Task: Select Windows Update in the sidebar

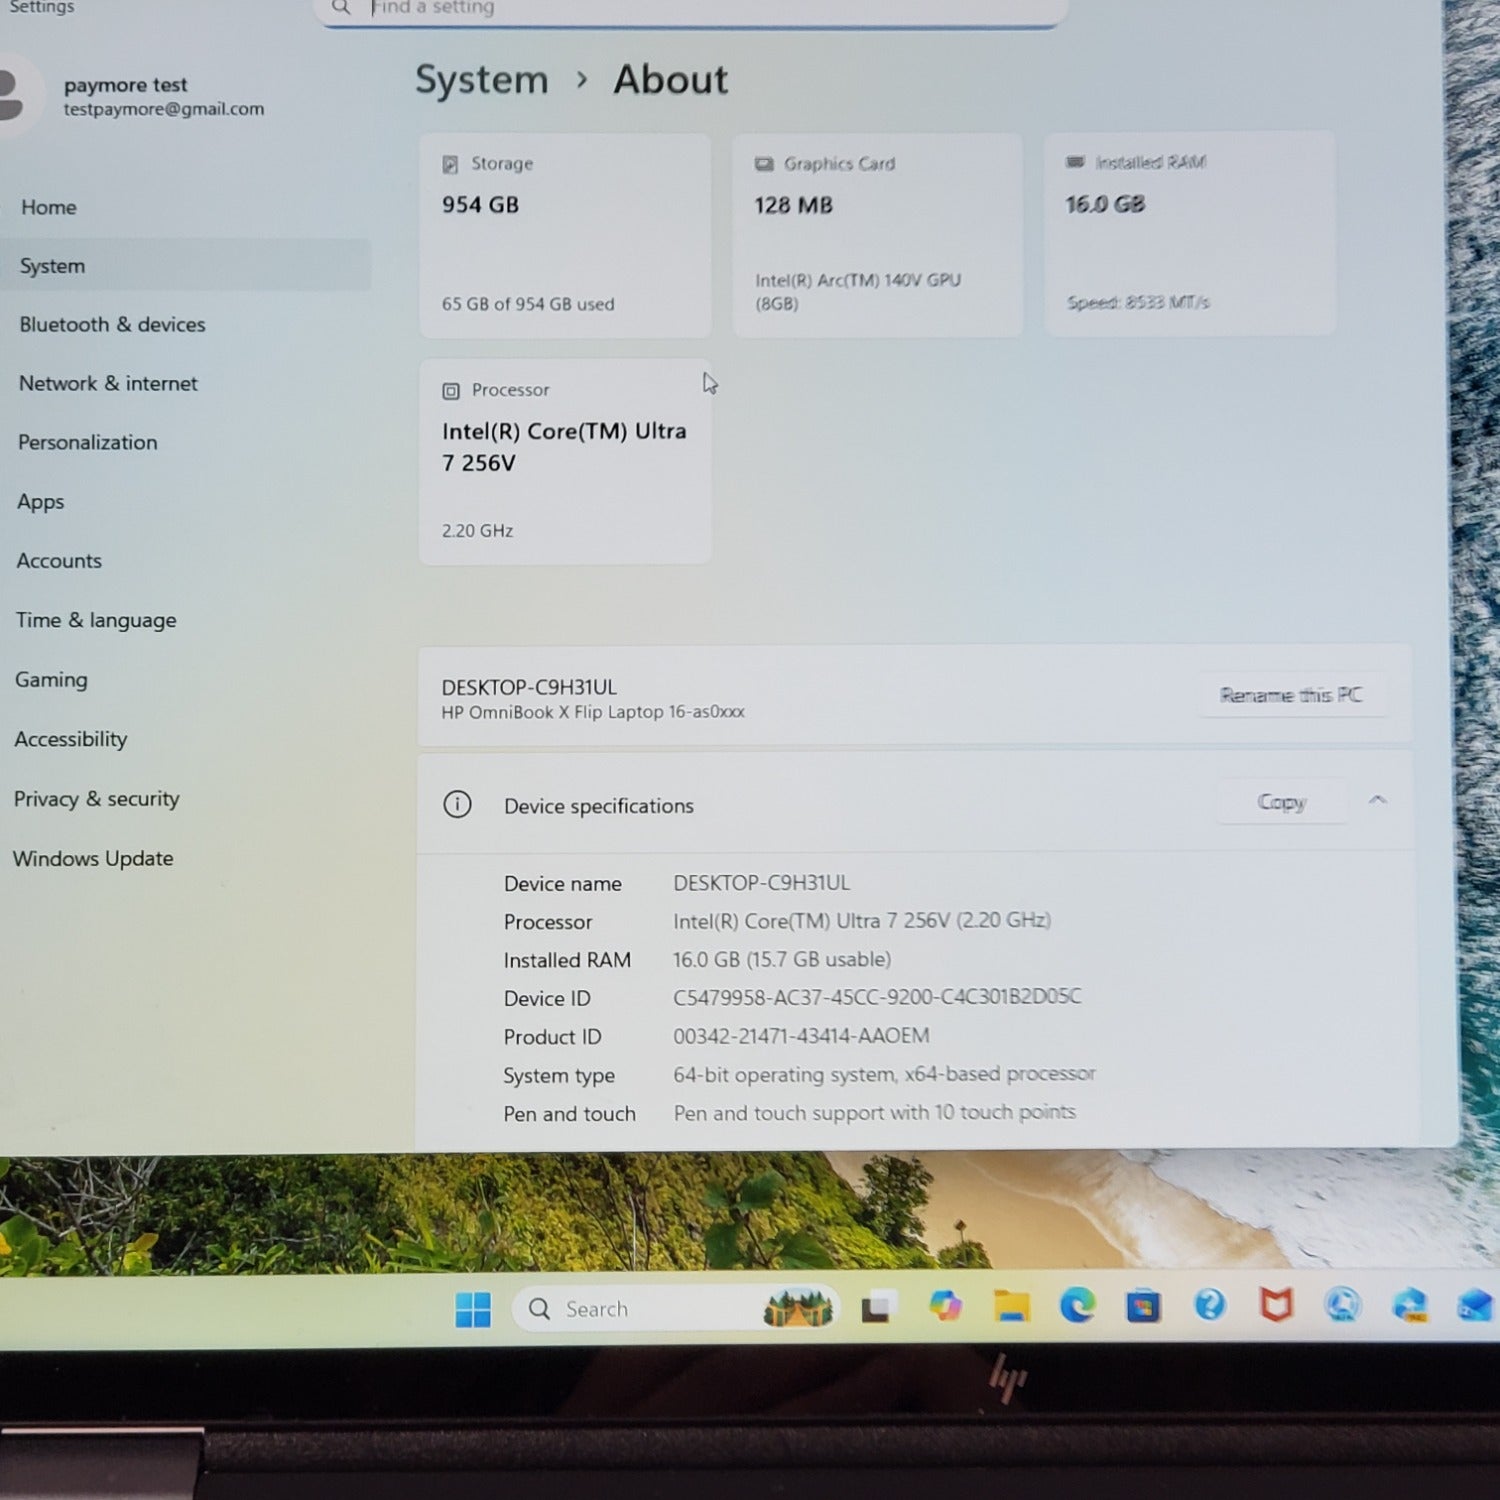Action: 93,859
